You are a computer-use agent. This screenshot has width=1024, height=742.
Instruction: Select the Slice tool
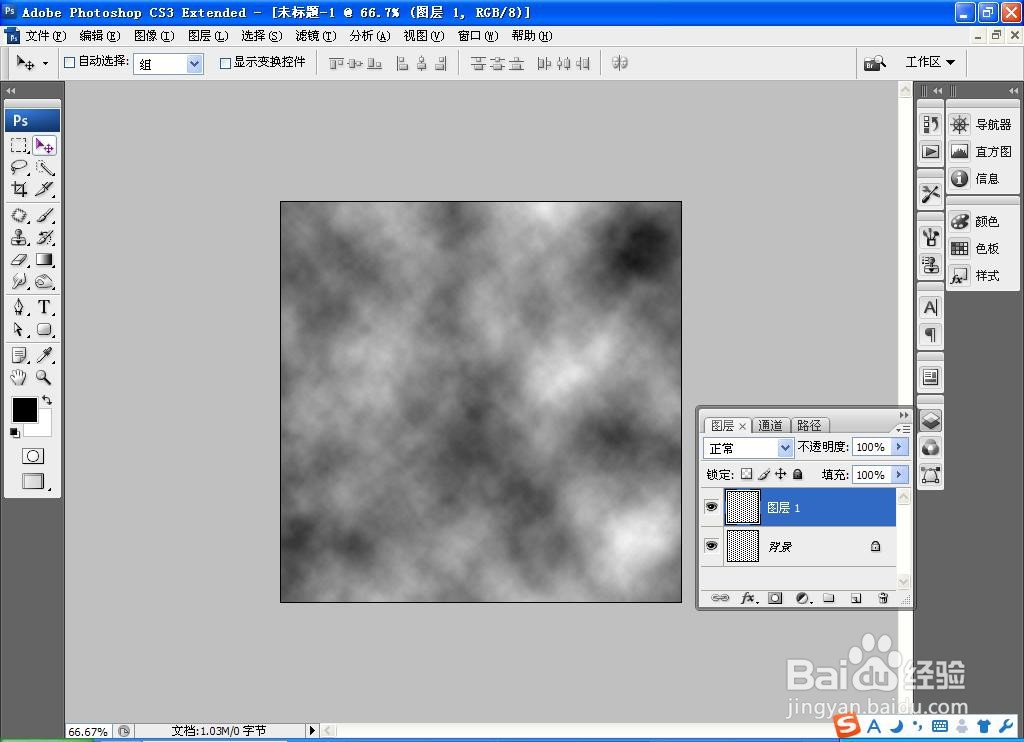point(44,189)
